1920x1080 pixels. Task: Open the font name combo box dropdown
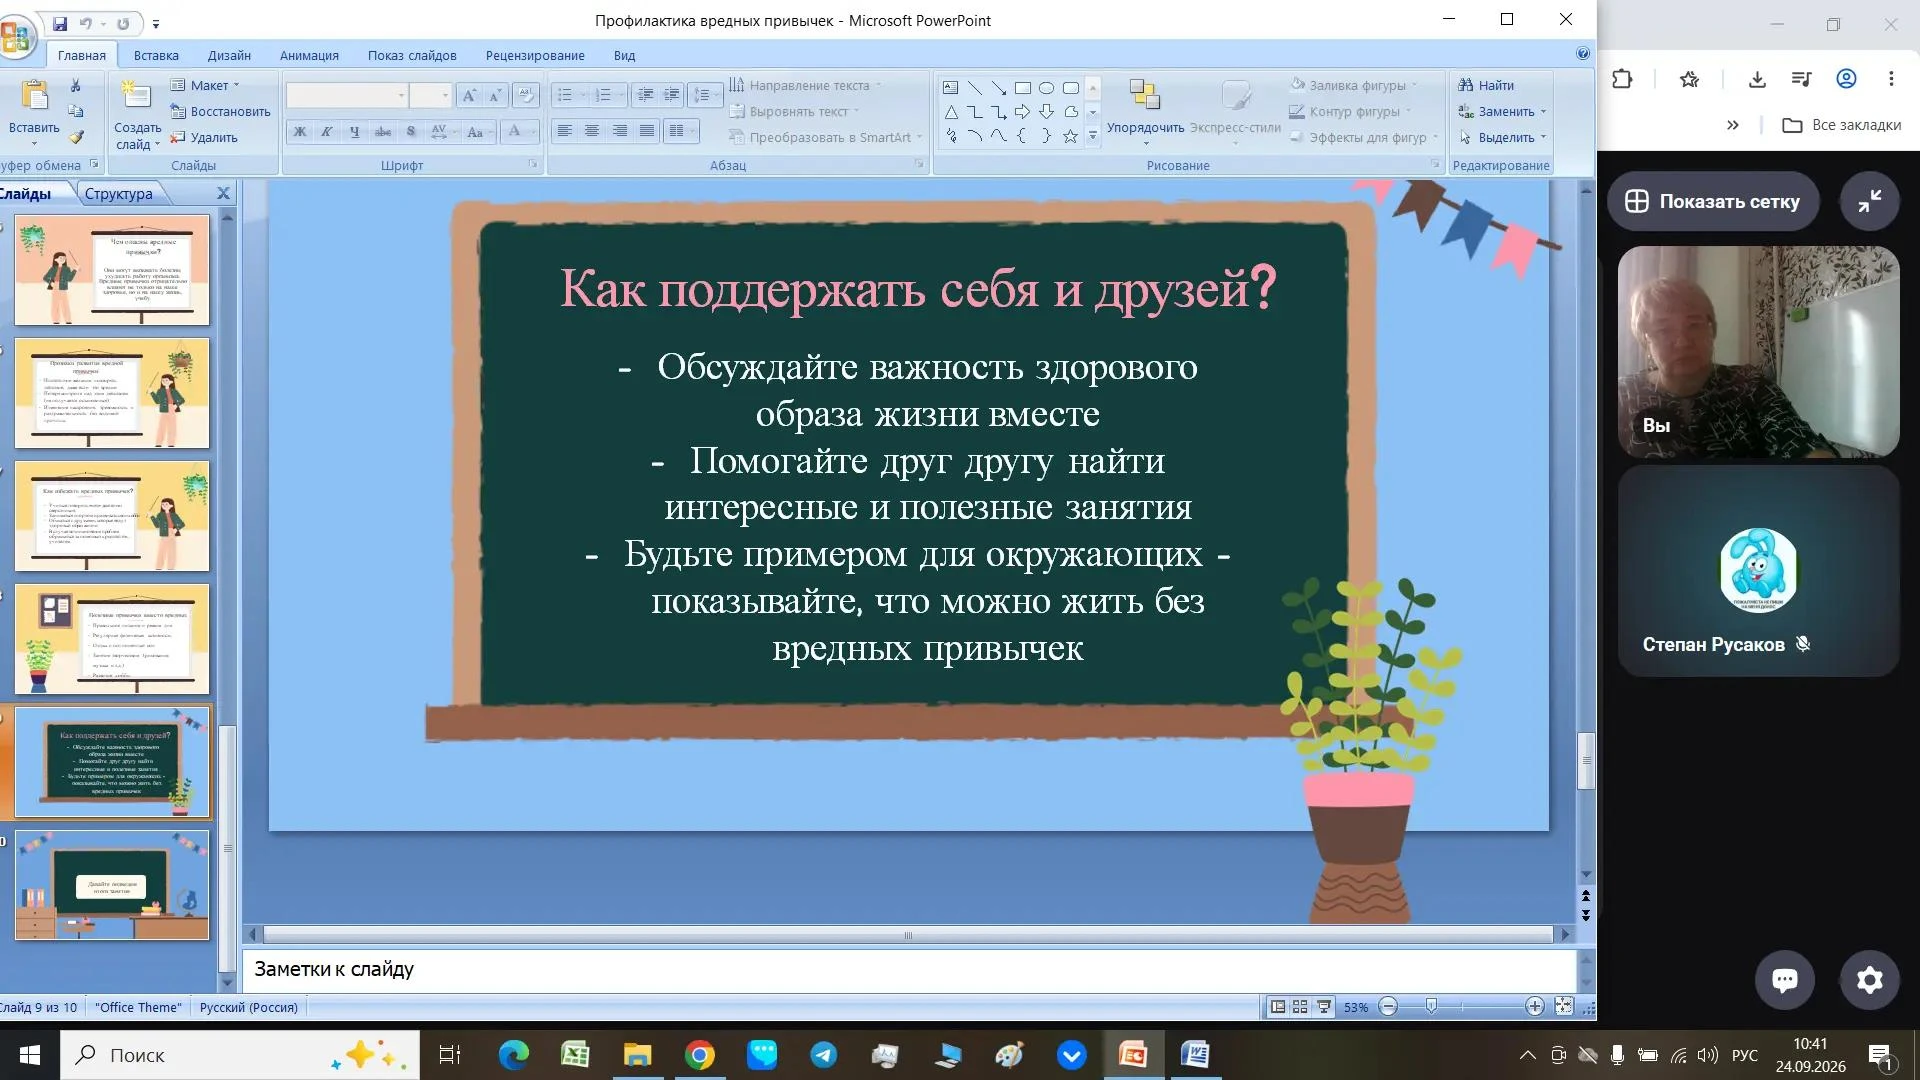click(401, 96)
